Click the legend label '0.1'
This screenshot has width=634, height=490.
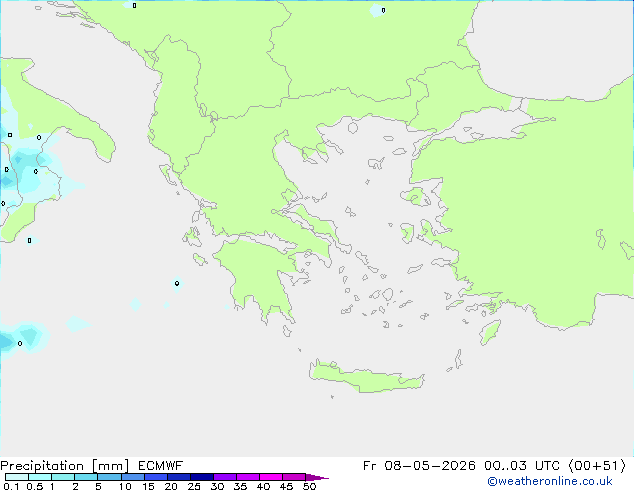[11, 486]
